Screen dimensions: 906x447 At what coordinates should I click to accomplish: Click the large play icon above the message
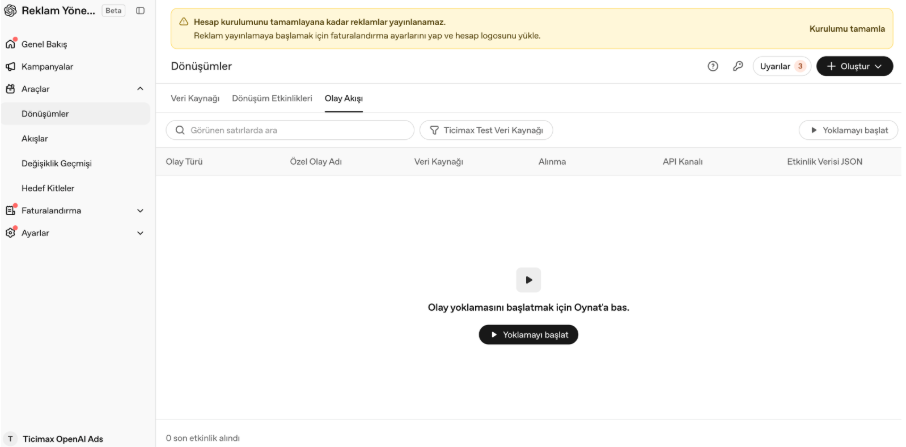tap(529, 280)
